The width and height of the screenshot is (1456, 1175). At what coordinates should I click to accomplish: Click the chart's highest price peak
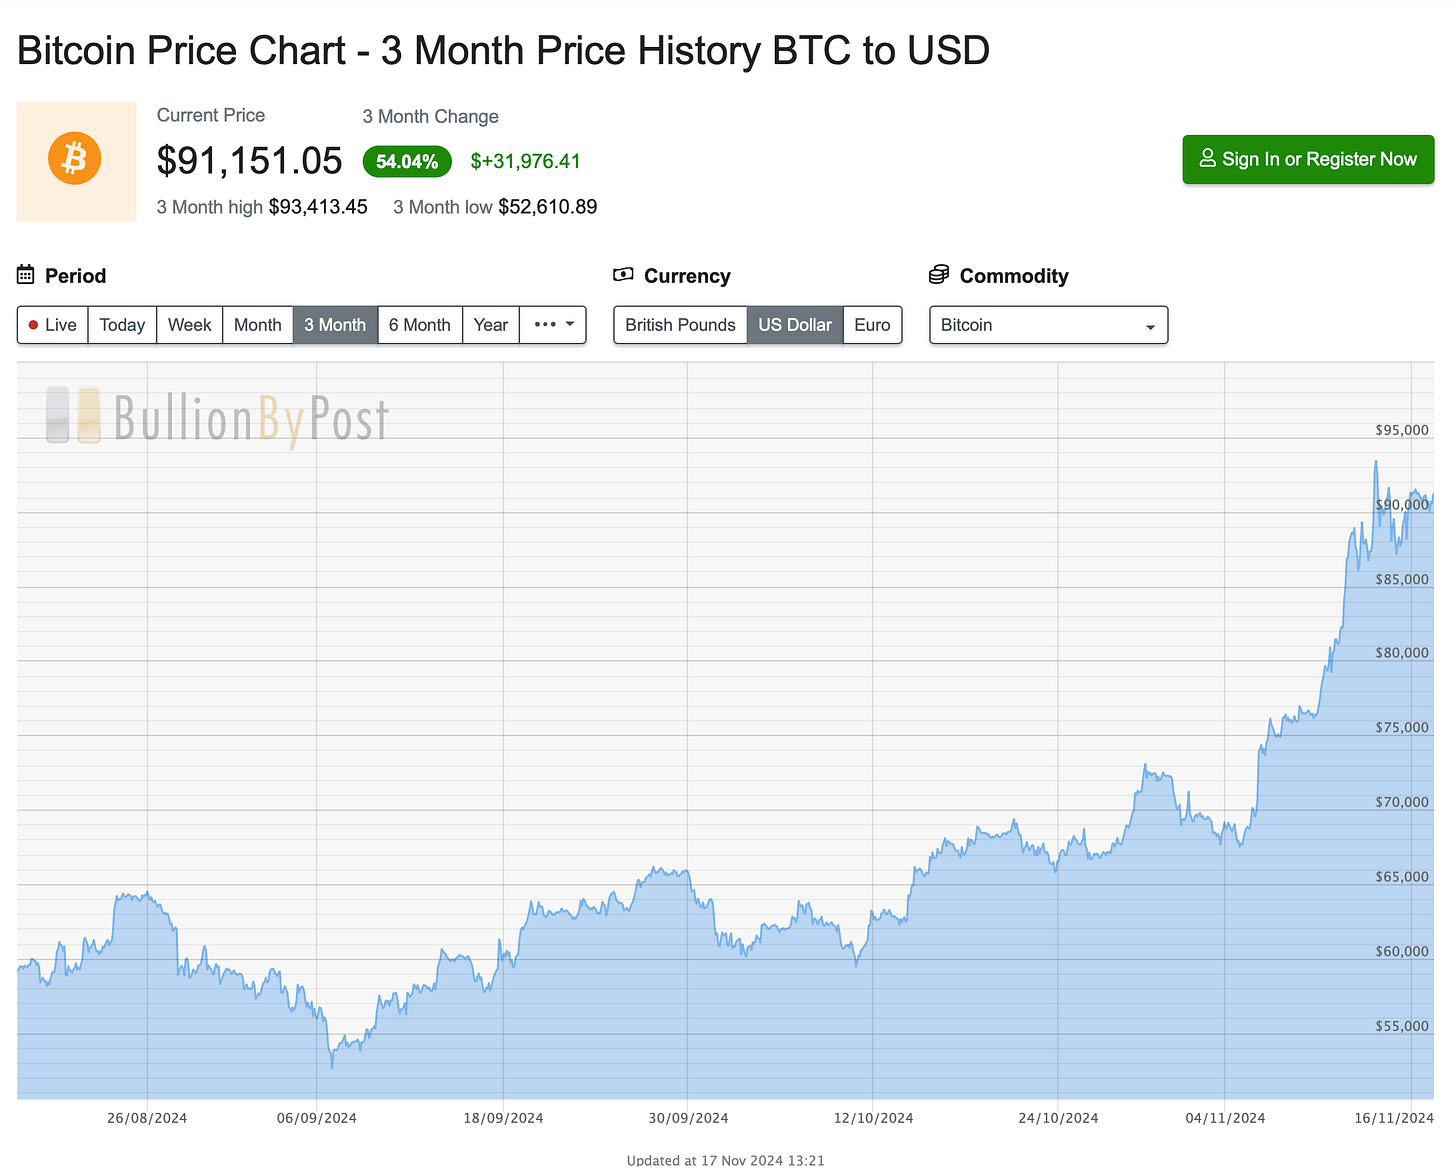point(1376,463)
